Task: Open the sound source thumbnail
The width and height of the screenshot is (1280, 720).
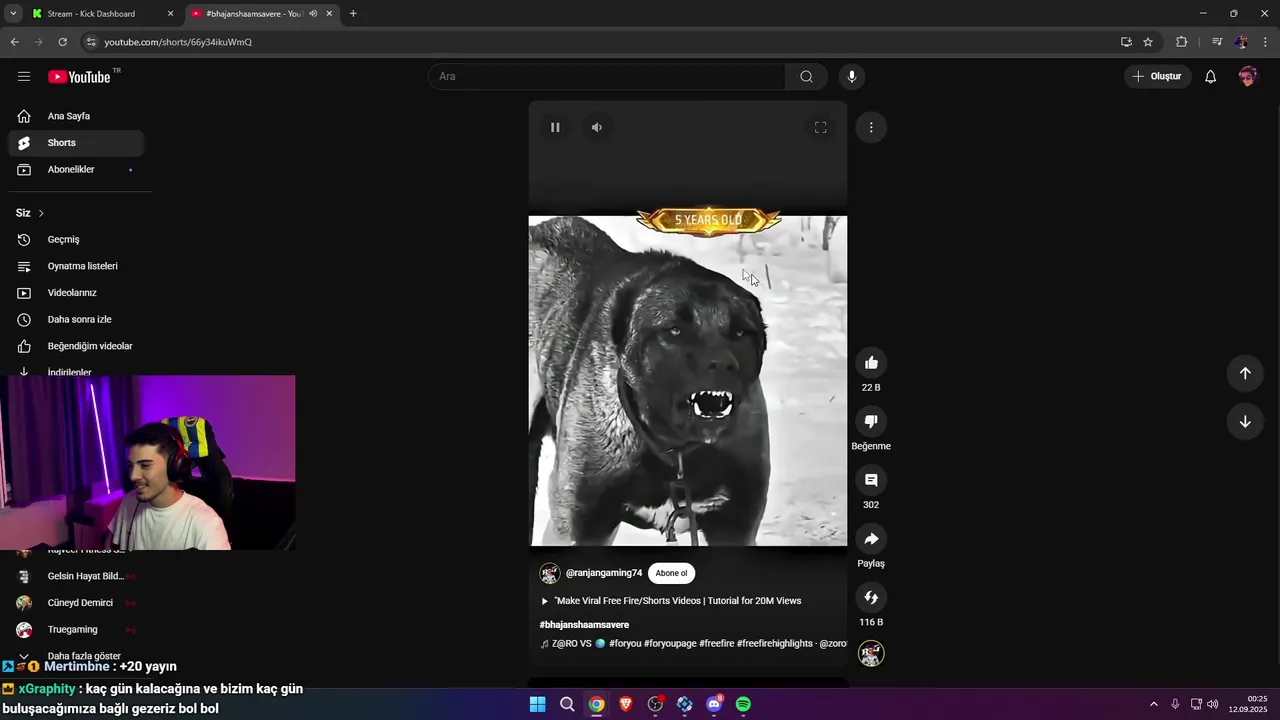Action: pyautogui.click(x=871, y=654)
